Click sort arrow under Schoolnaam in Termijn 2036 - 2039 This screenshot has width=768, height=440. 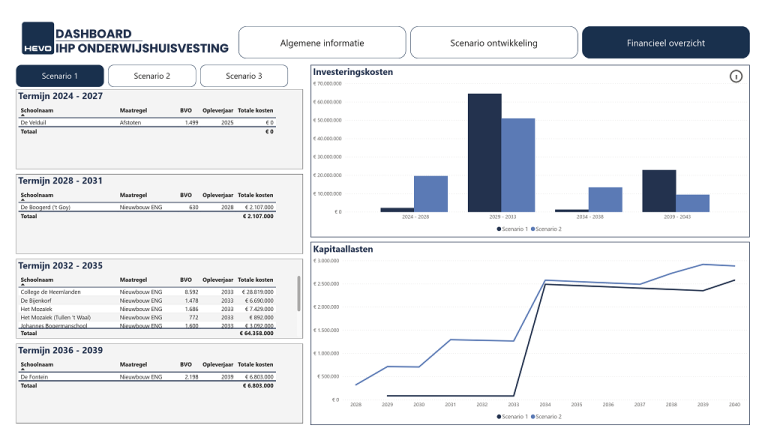point(23,370)
